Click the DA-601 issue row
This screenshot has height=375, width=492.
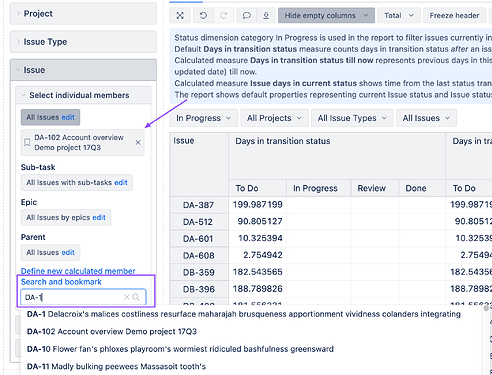199,239
